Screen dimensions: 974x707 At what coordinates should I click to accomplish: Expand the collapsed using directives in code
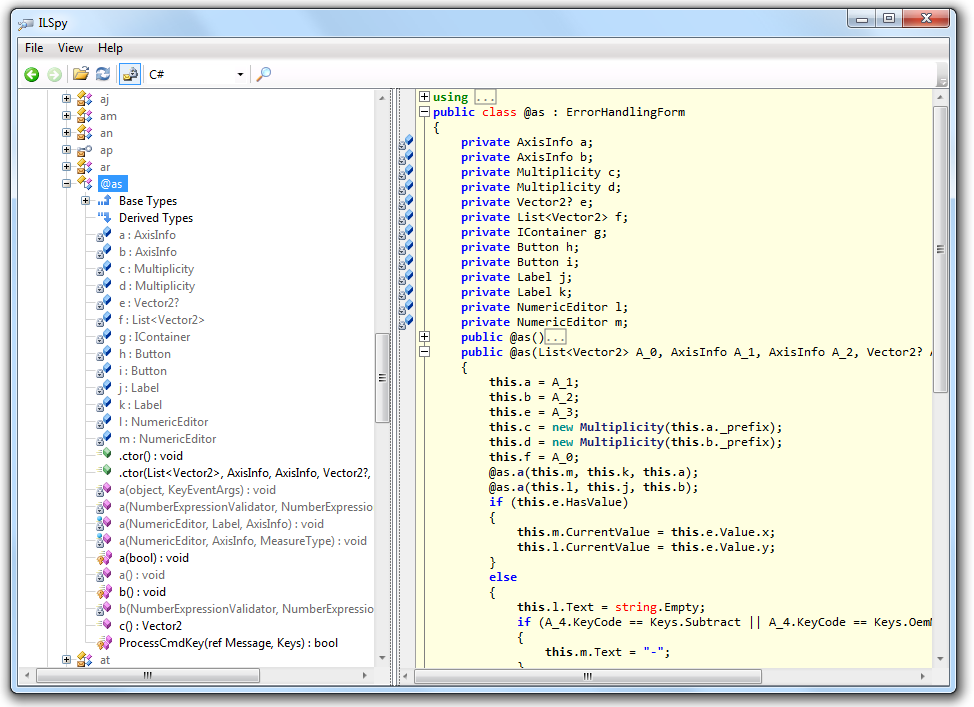pos(424,96)
